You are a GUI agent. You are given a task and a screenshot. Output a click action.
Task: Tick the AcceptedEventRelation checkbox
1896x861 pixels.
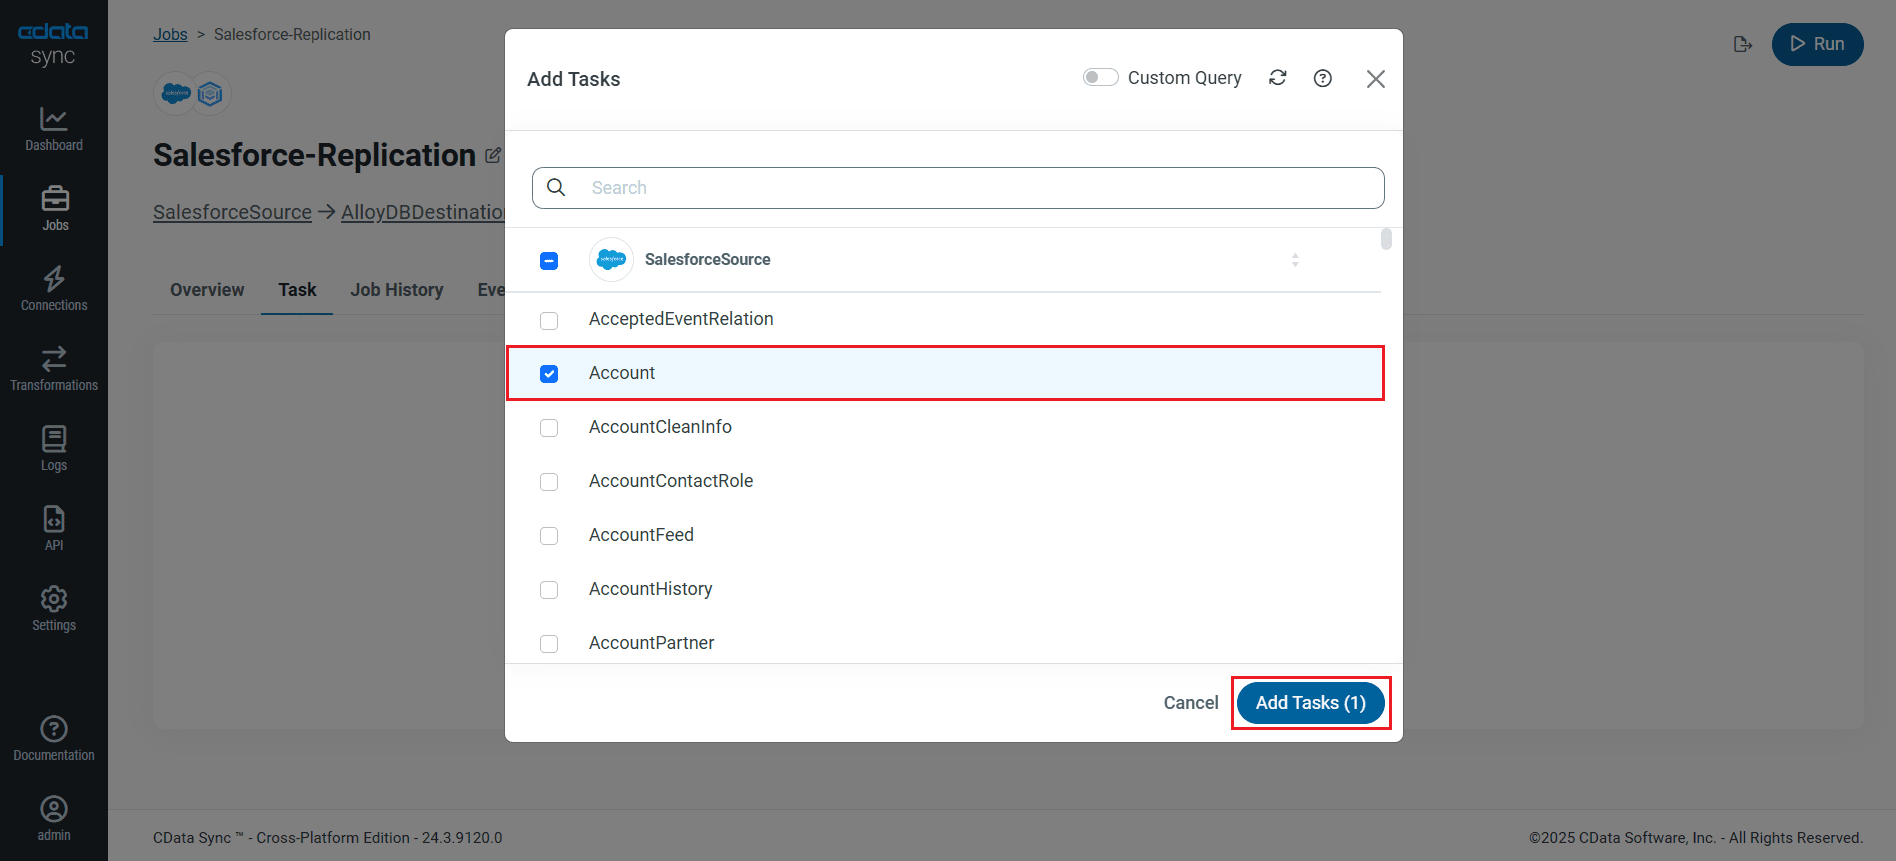[x=549, y=320]
